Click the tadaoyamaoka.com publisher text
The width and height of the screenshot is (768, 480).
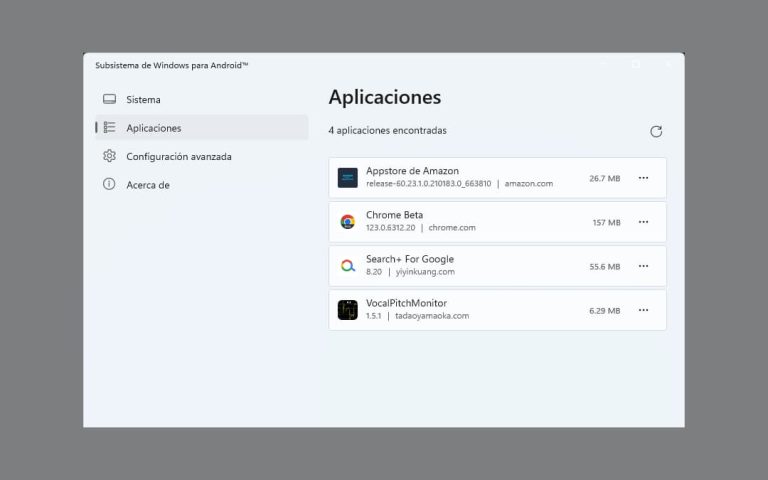(x=432, y=316)
